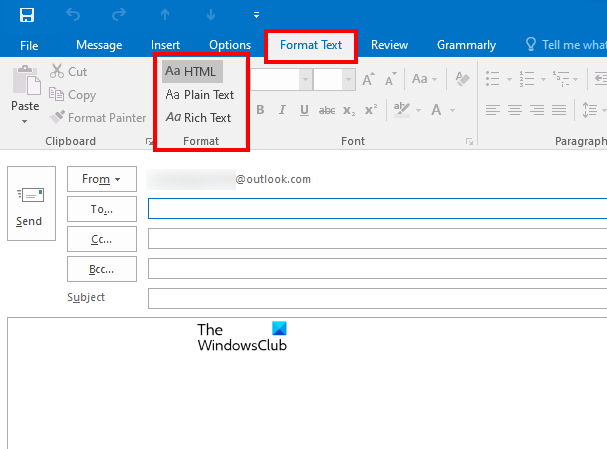Toggle Bold formatting
Viewport: 607px width, 449px height.
260,110
